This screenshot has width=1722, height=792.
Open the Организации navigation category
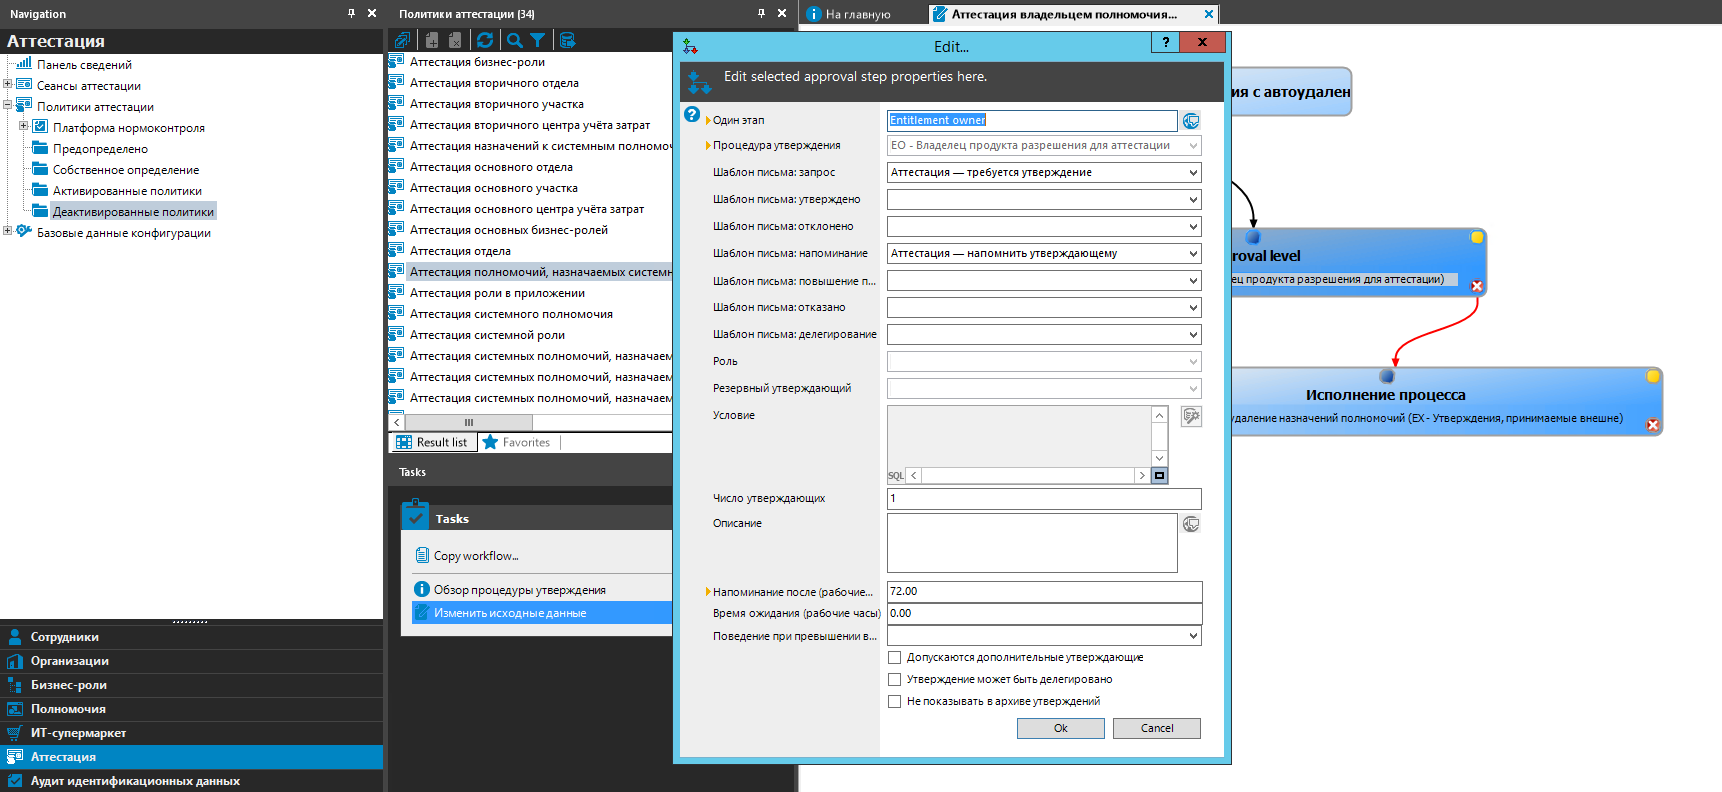(192, 661)
